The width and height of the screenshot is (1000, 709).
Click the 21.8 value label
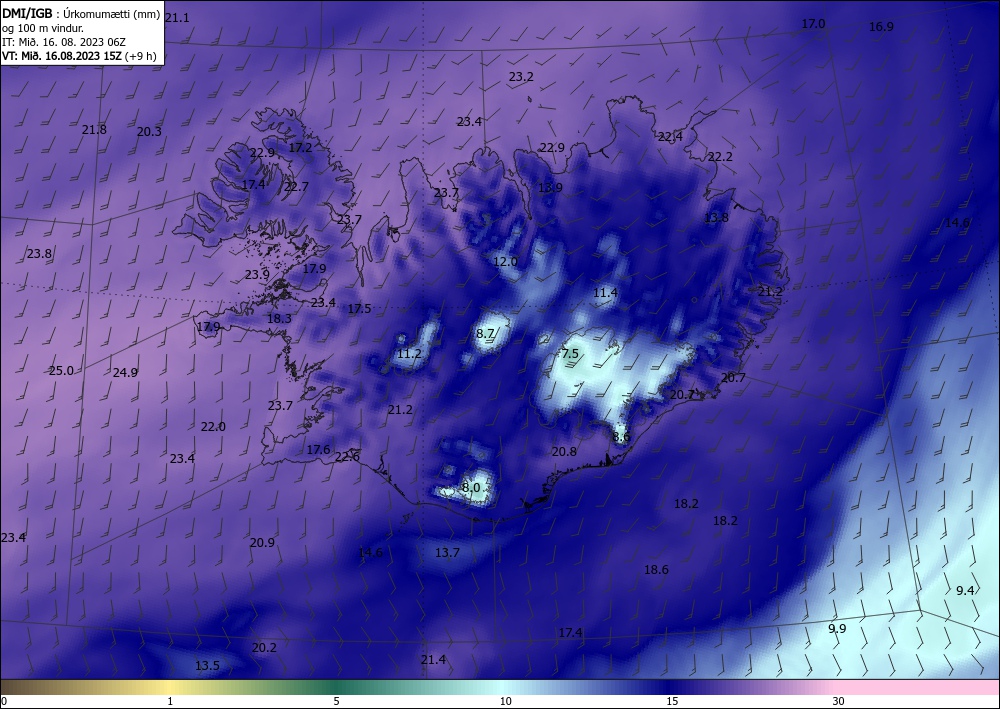click(x=94, y=129)
